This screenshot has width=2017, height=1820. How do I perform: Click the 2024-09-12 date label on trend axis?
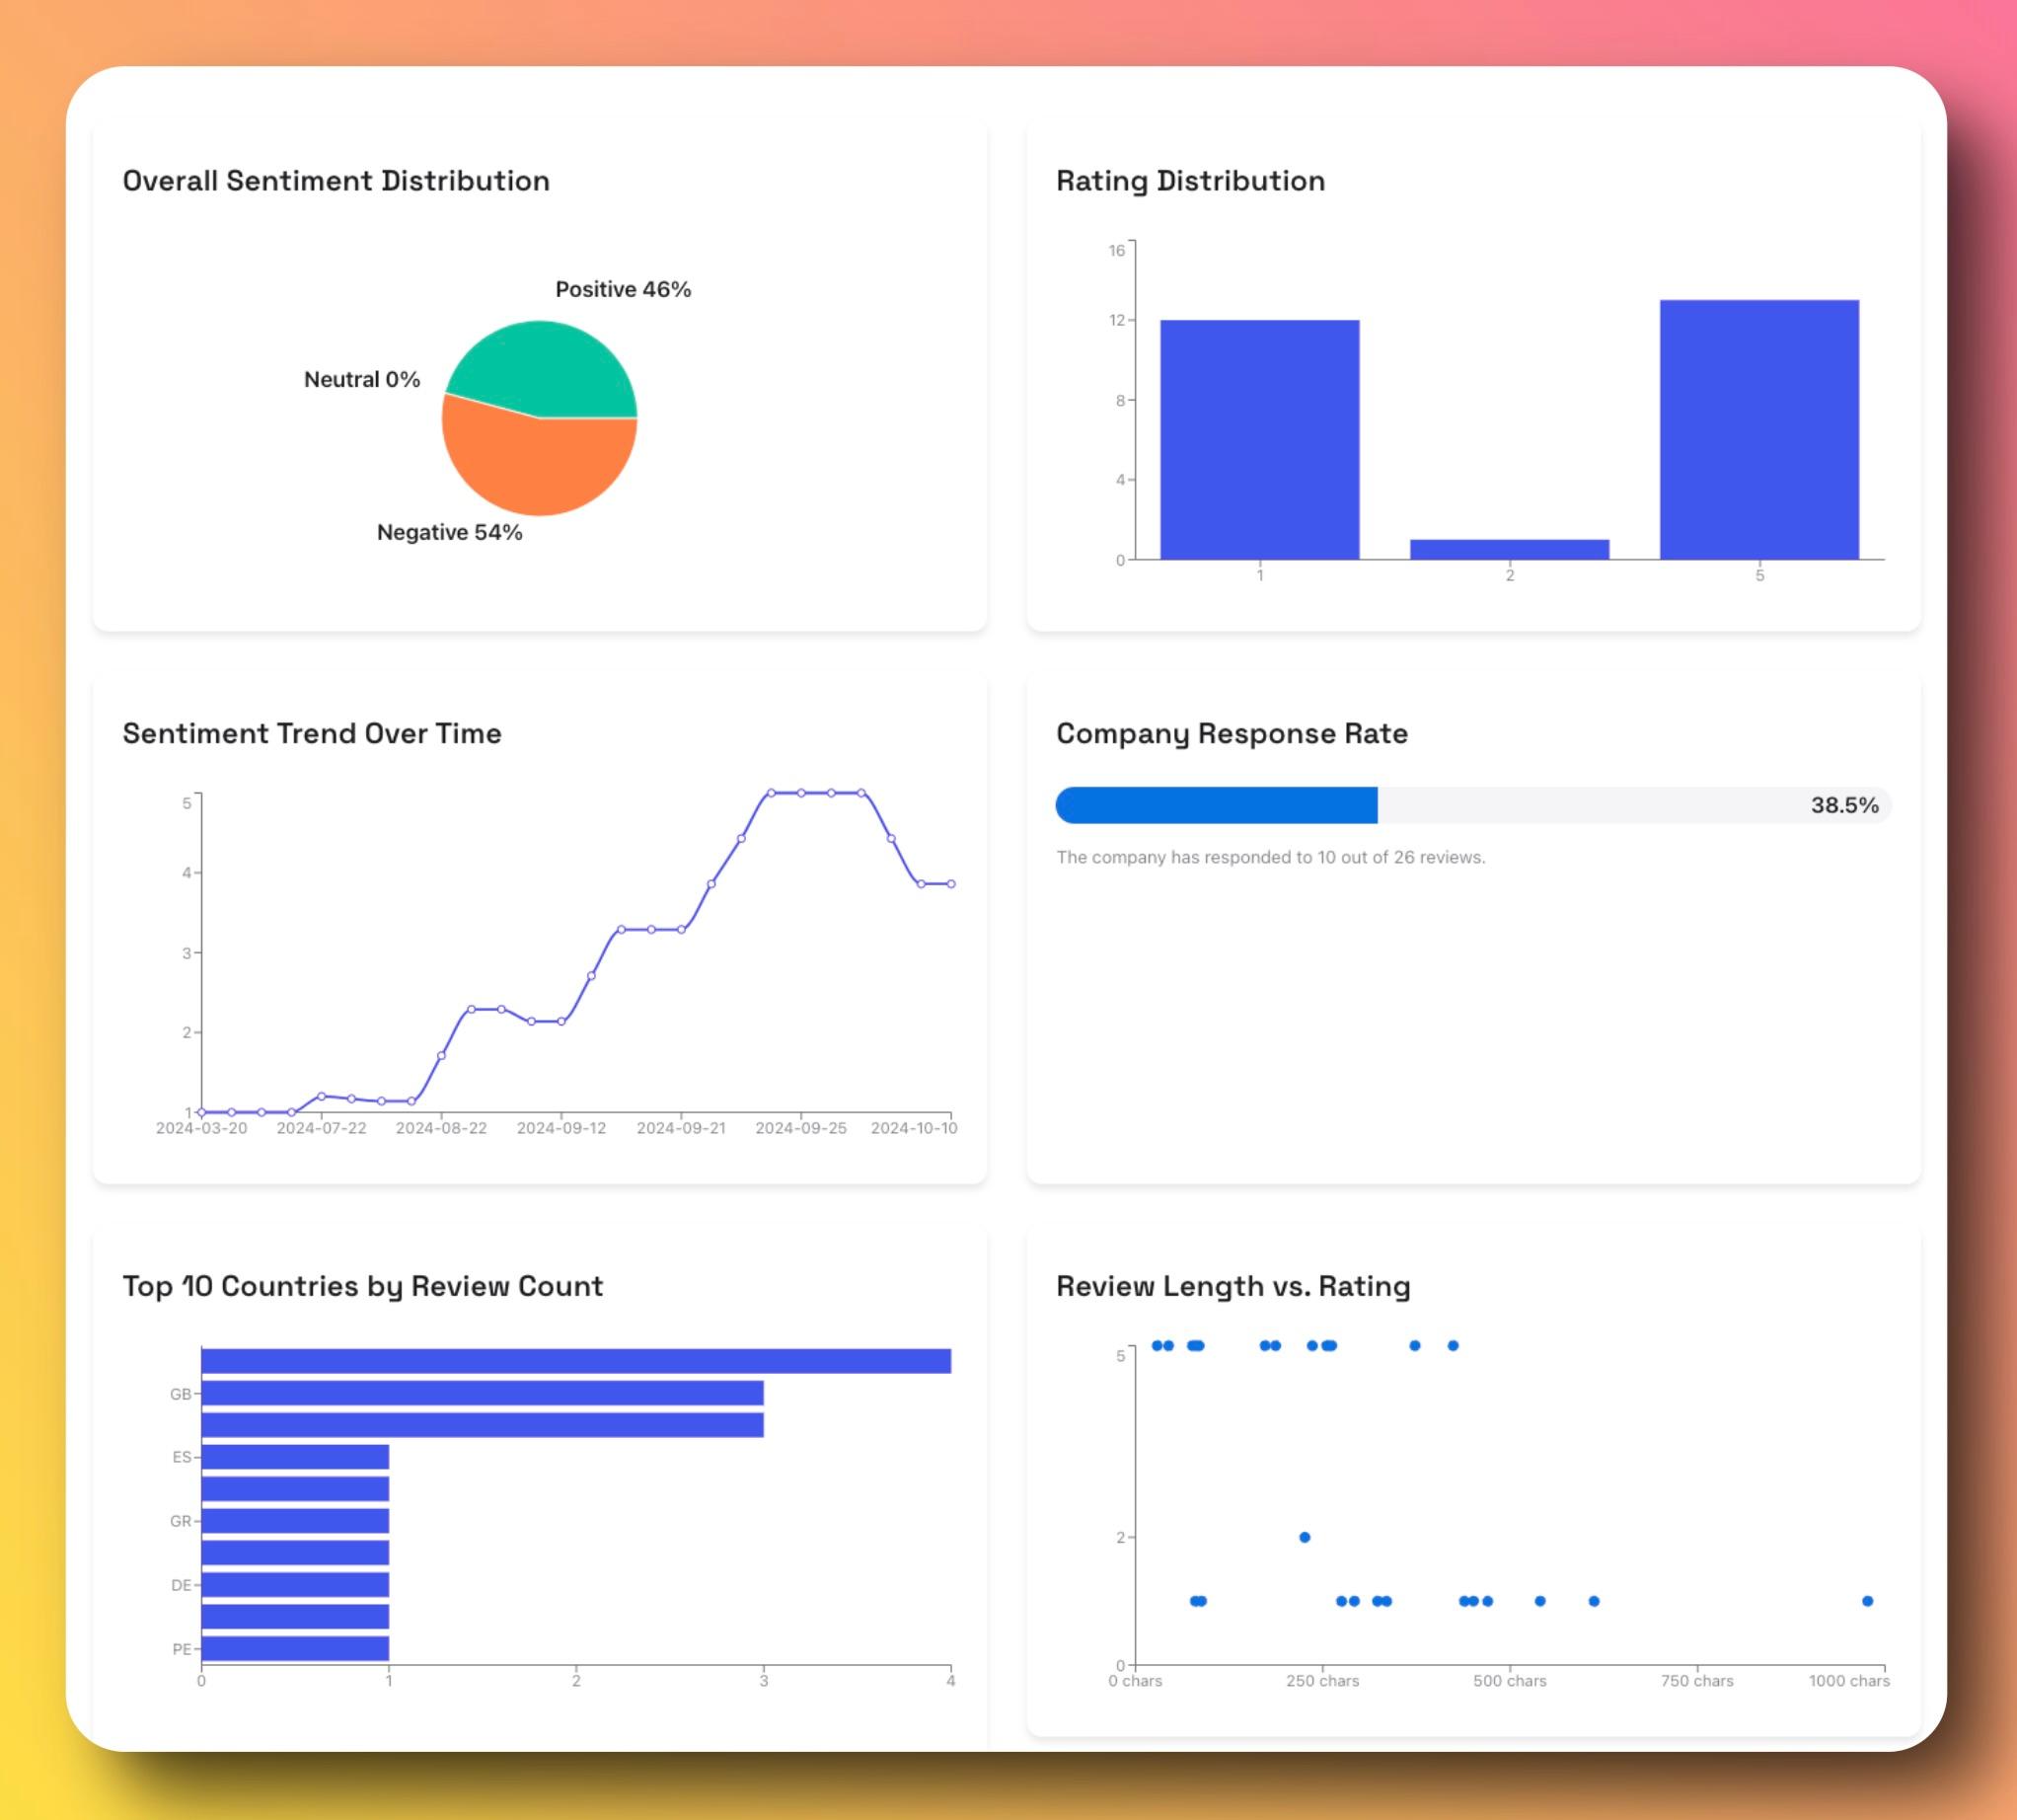tap(561, 1128)
